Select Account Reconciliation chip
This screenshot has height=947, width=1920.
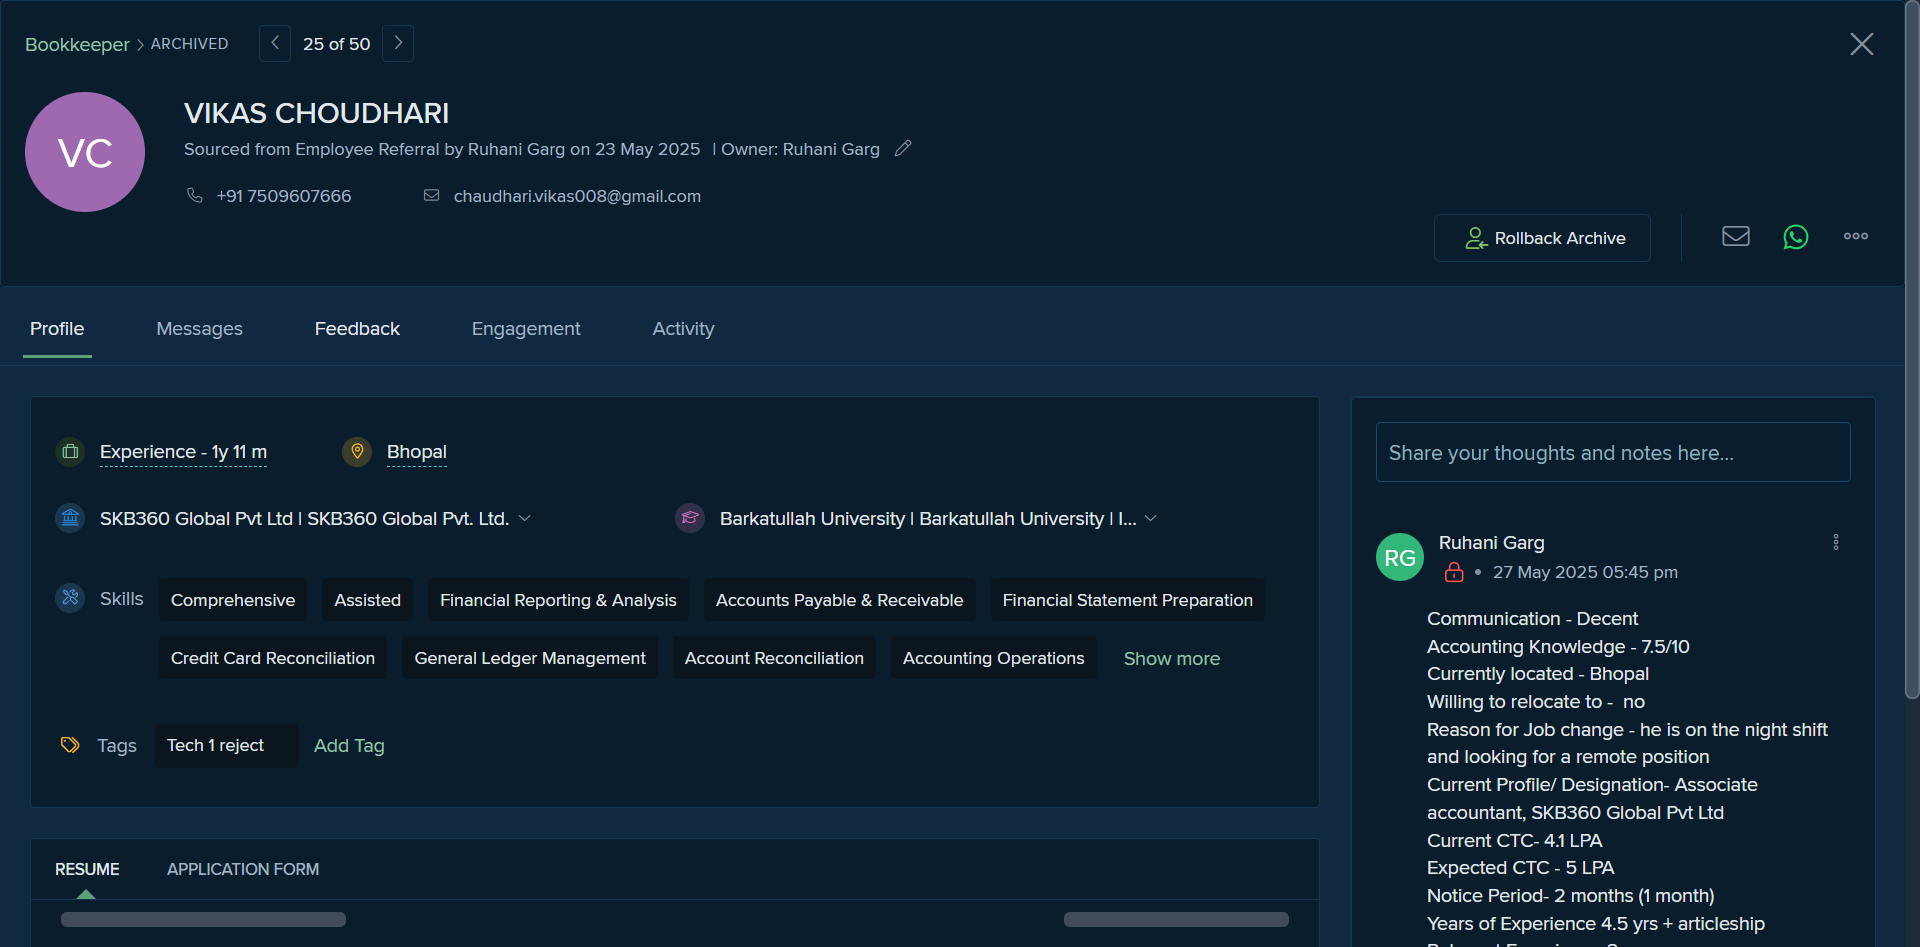pos(774,658)
